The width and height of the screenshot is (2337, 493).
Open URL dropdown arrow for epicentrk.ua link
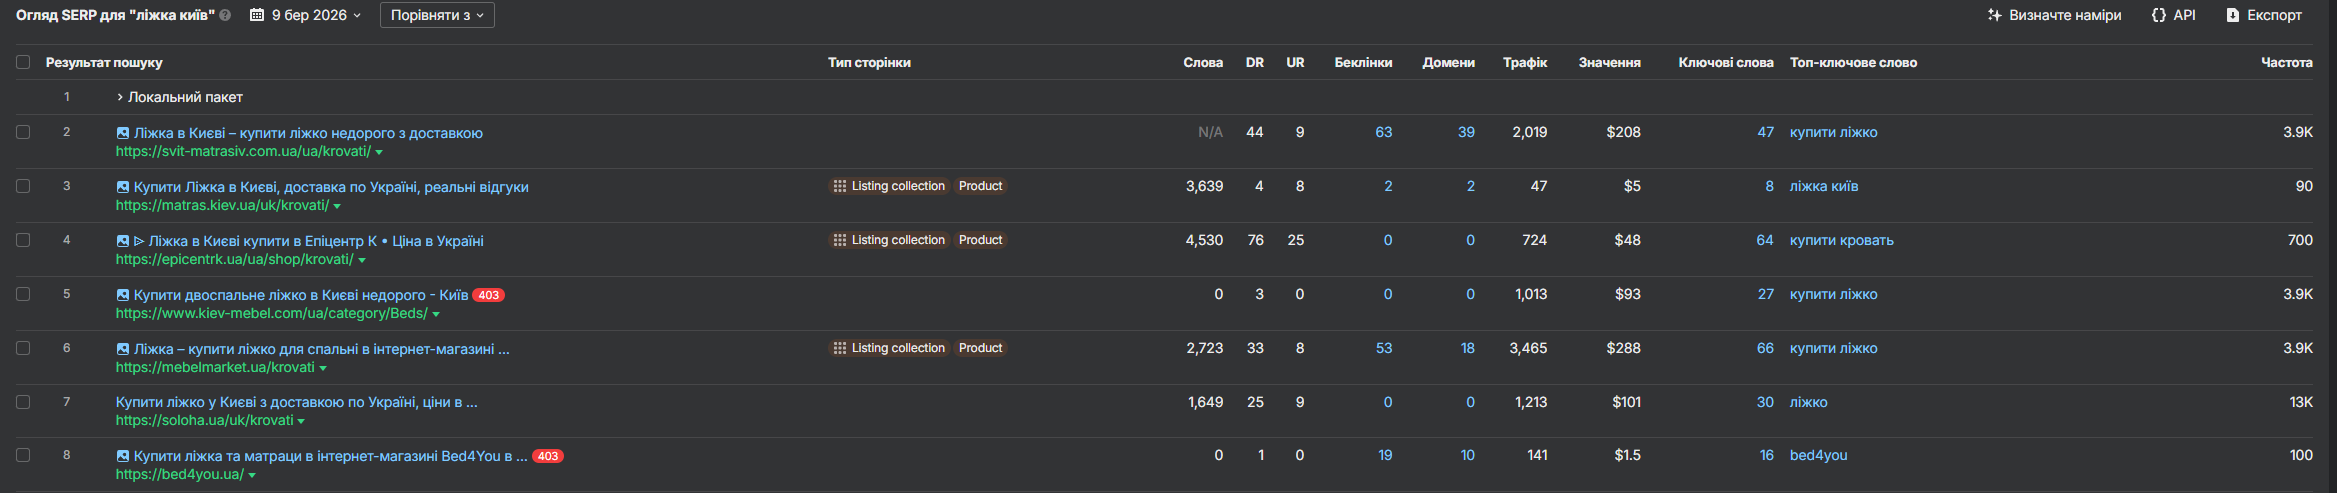tap(362, 260)
